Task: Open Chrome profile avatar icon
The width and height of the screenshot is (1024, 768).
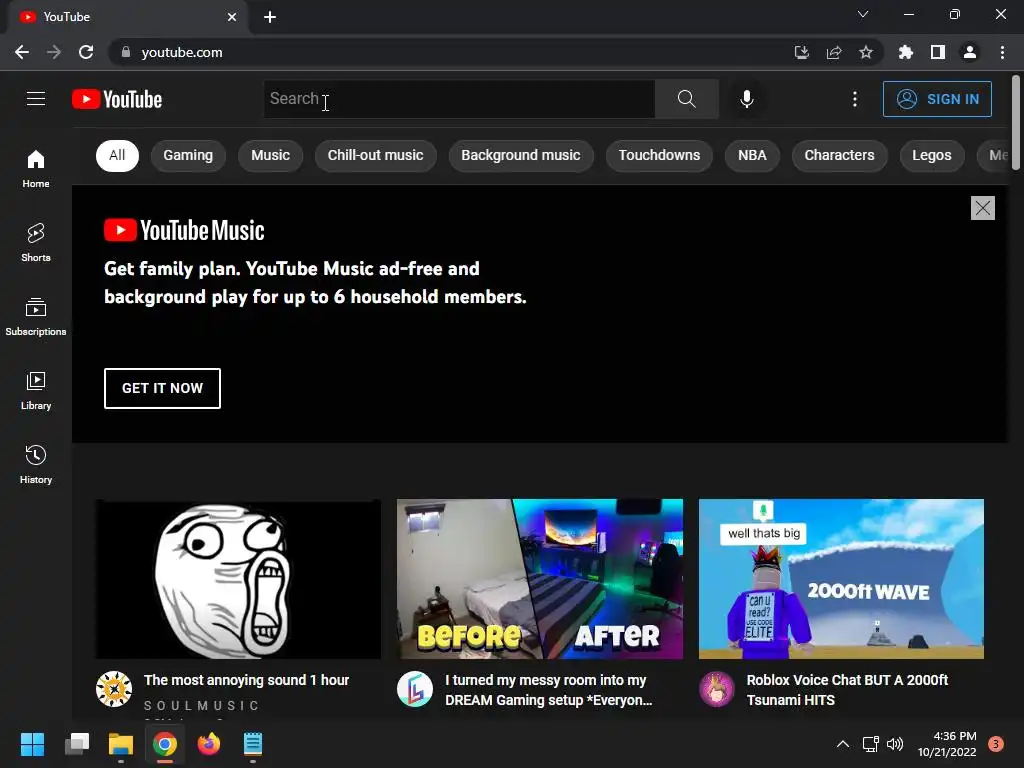Action: pyautogui.click(x=969, y=52)
